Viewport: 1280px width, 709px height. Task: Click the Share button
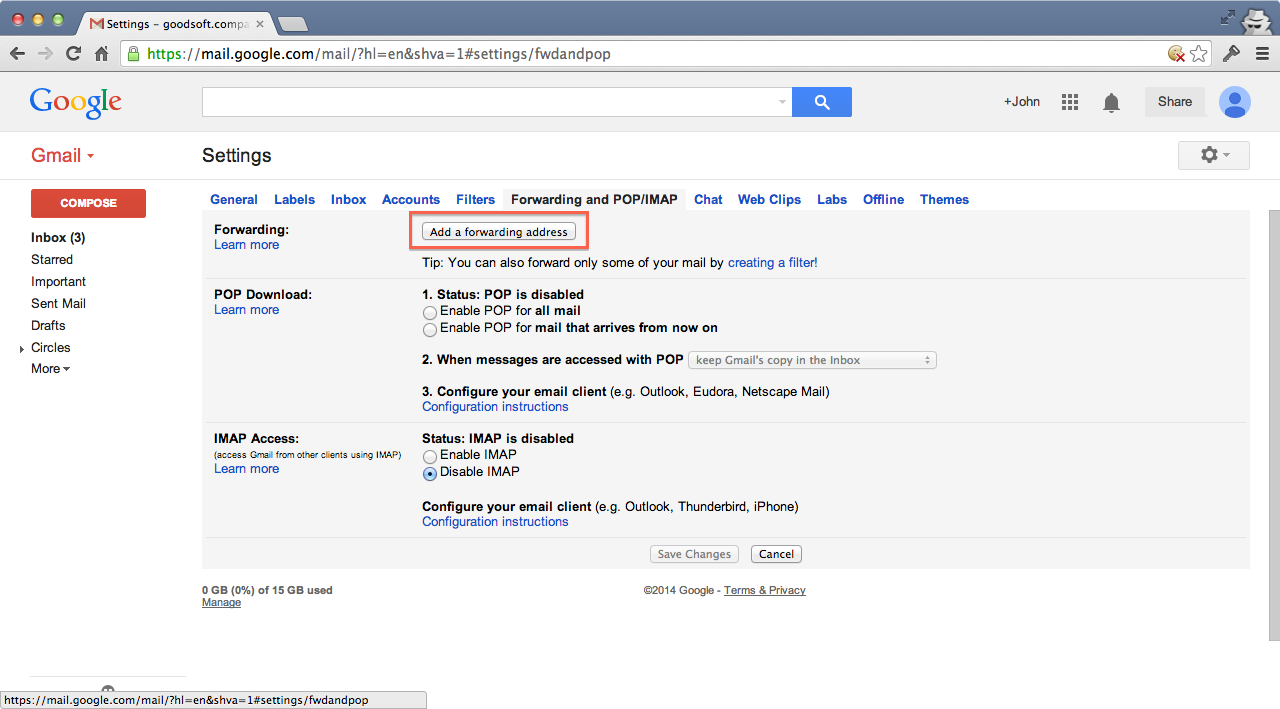(1175, 102)
